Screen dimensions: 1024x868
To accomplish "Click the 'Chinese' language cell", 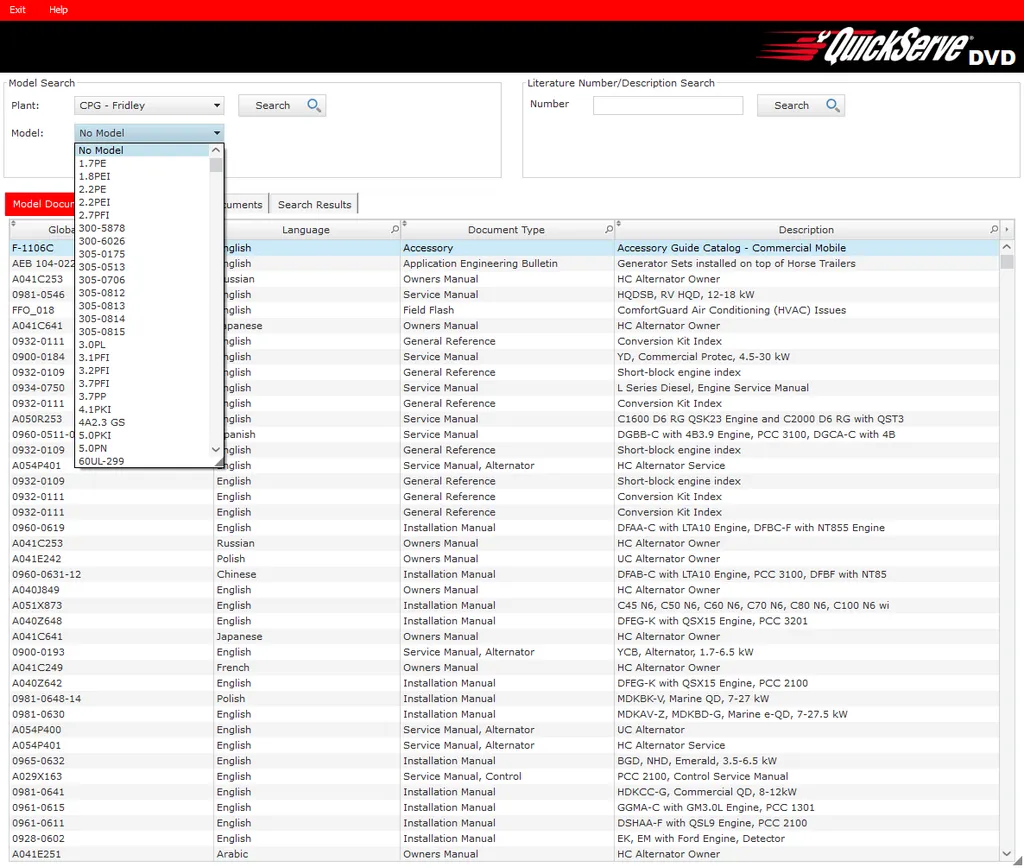I will tap(236, 575).
